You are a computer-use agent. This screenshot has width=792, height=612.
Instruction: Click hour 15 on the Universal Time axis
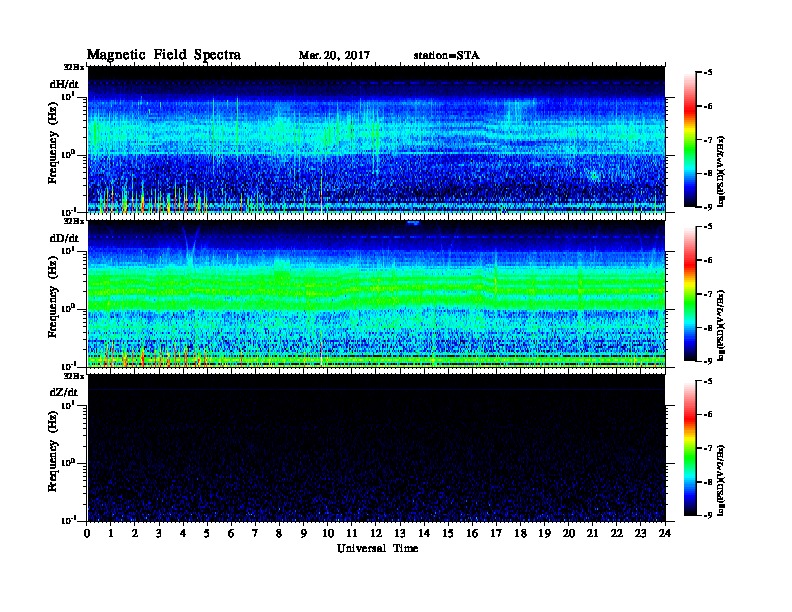[x=448, y=533]
